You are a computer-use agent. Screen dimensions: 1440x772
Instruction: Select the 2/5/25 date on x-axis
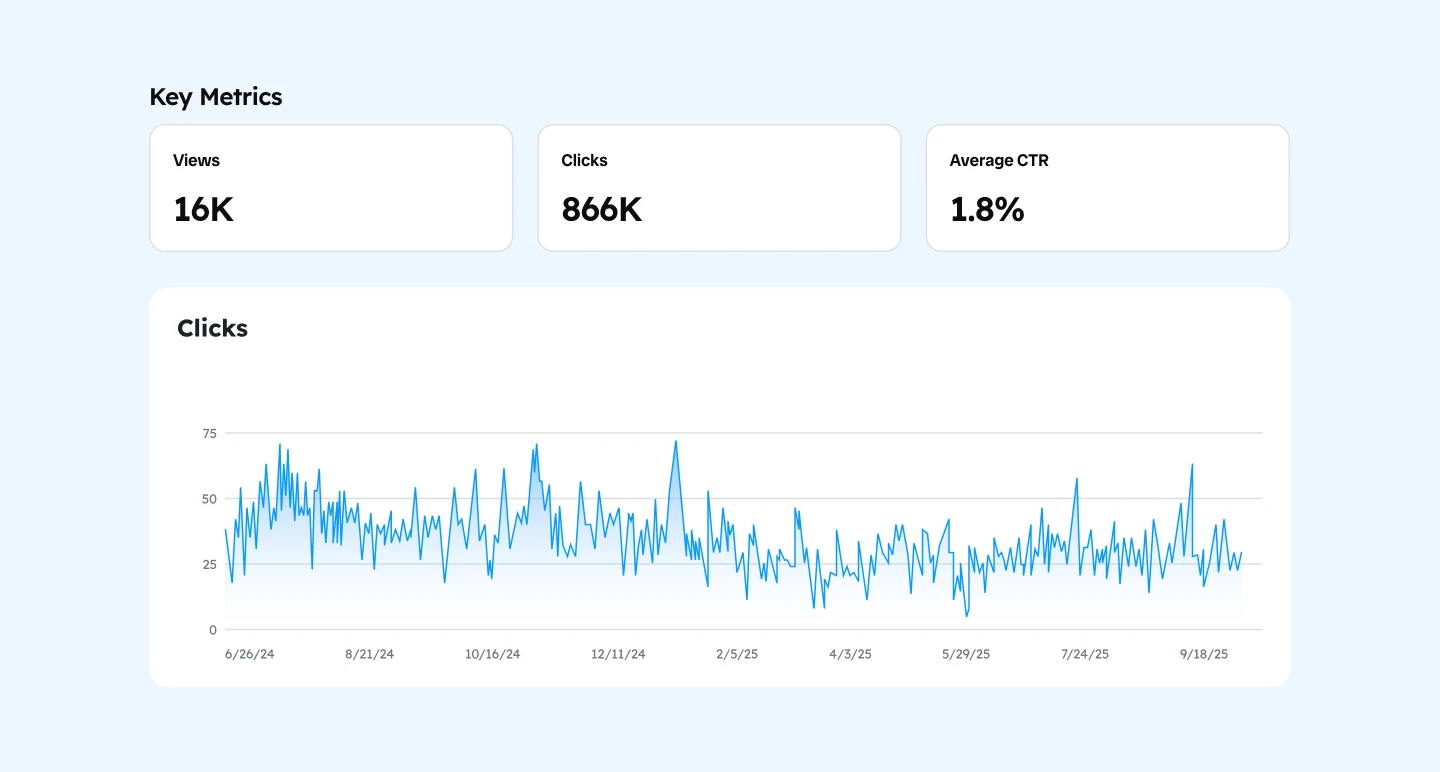coord(737,654)
